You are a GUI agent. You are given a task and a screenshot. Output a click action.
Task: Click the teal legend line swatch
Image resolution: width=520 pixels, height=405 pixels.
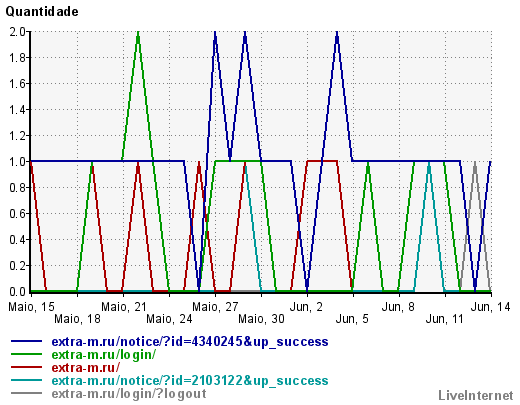click(26, 380)
